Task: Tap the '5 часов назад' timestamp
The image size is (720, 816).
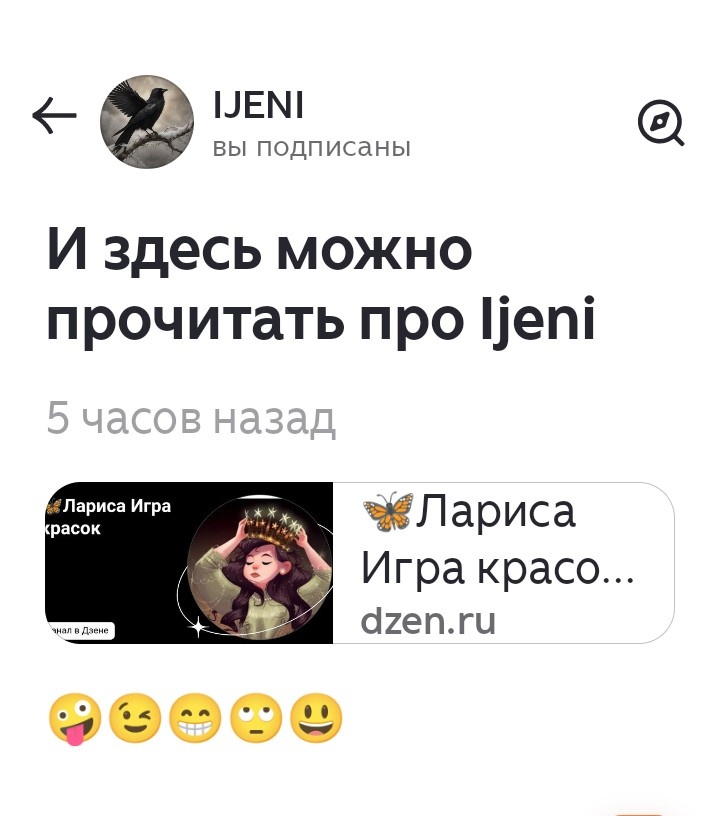Action: (191, 418)
